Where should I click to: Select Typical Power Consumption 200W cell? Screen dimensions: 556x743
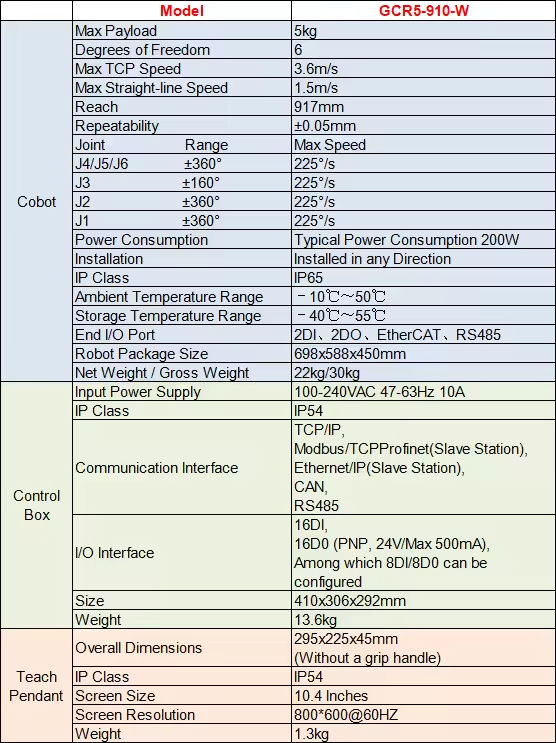click(423, 240)
